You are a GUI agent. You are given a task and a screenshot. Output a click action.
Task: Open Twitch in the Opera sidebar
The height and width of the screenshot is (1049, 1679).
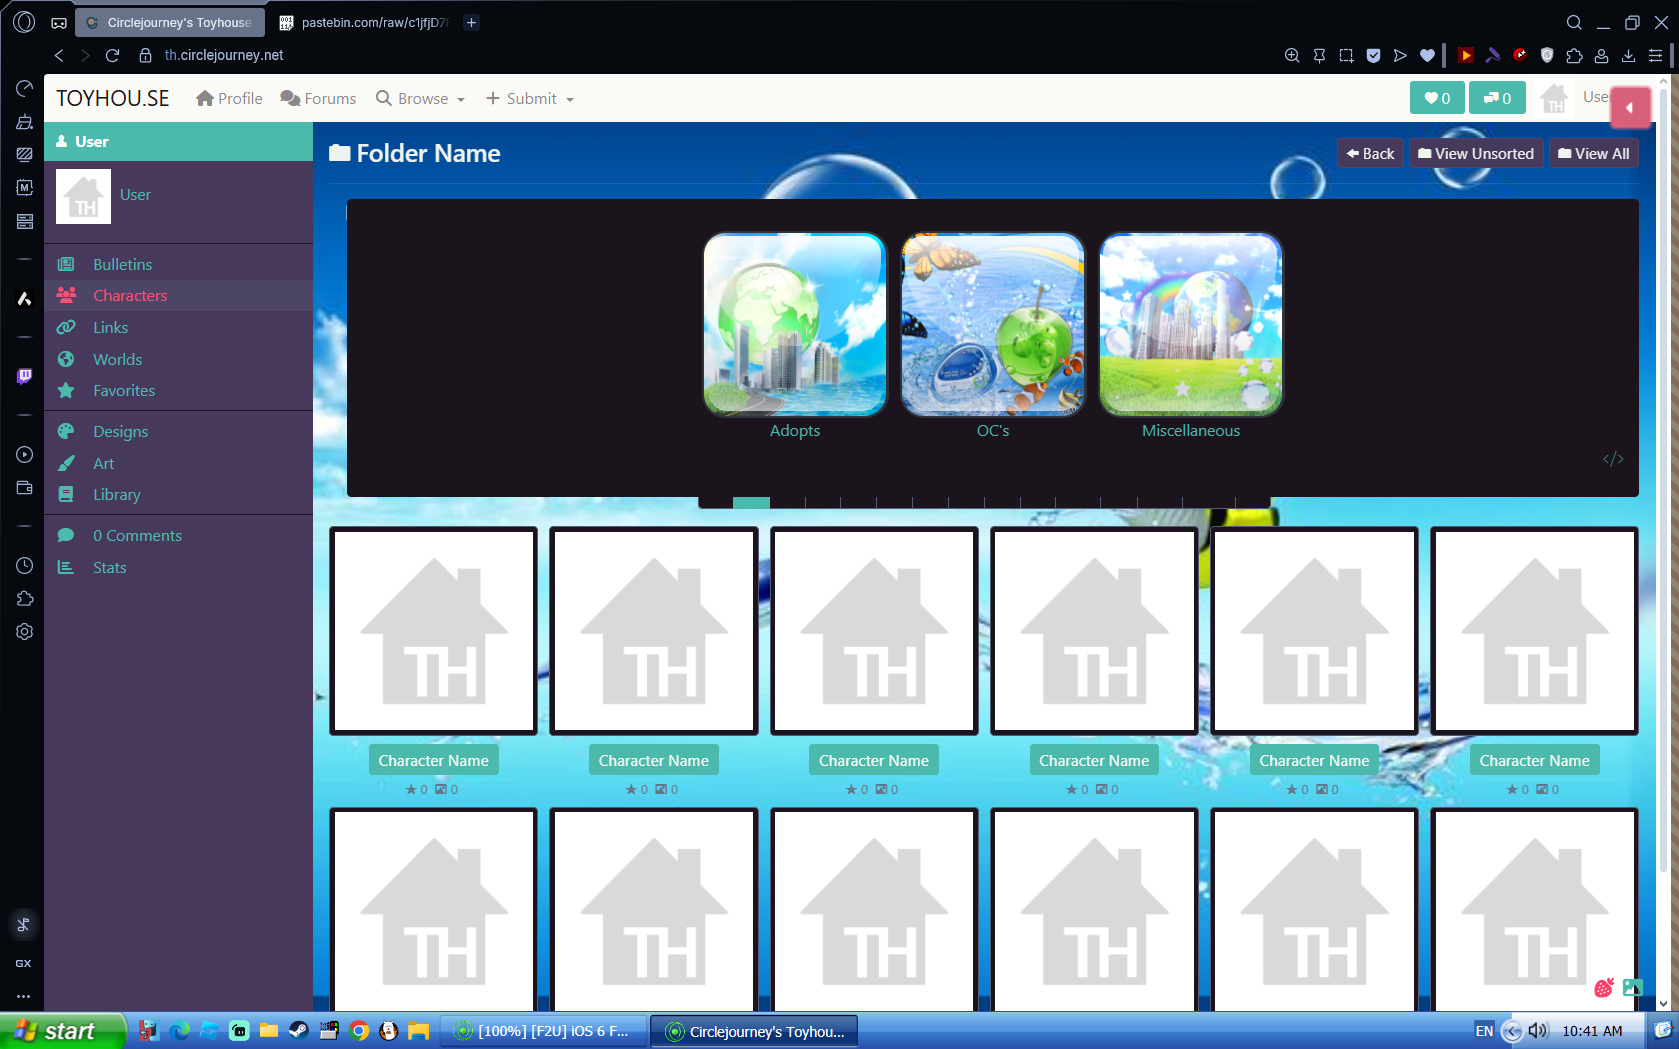click(24, 376)
